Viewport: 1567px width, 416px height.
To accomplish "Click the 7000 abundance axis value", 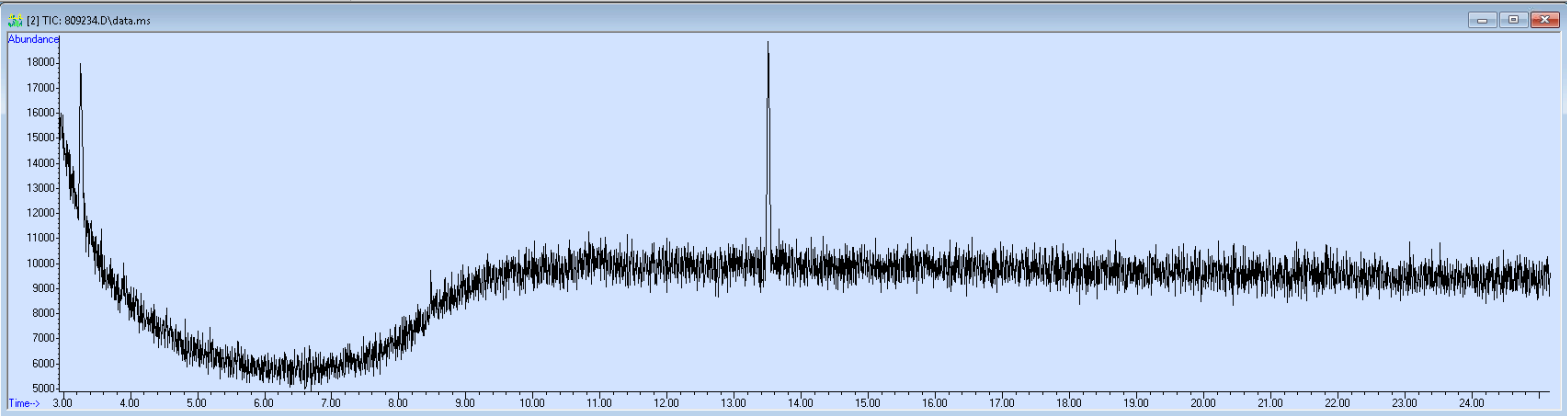I will pyautogui.click(x=44, y=339).
